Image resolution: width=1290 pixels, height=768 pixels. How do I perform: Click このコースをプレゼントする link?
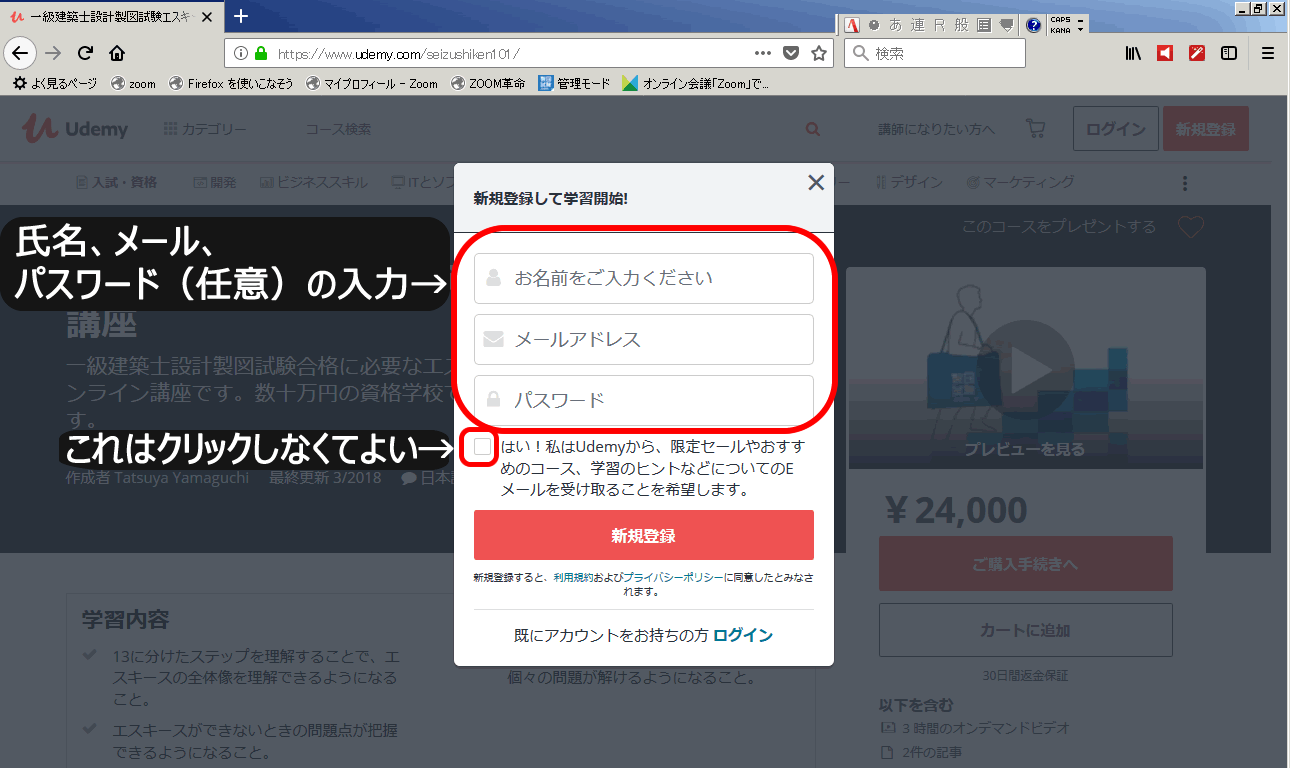tap(1059, 227)
